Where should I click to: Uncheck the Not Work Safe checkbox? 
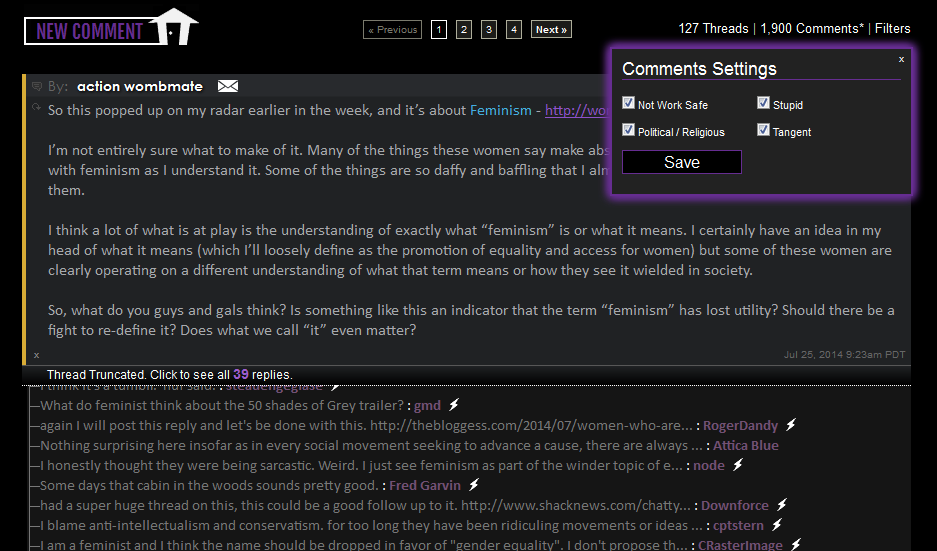pos(628,103)
